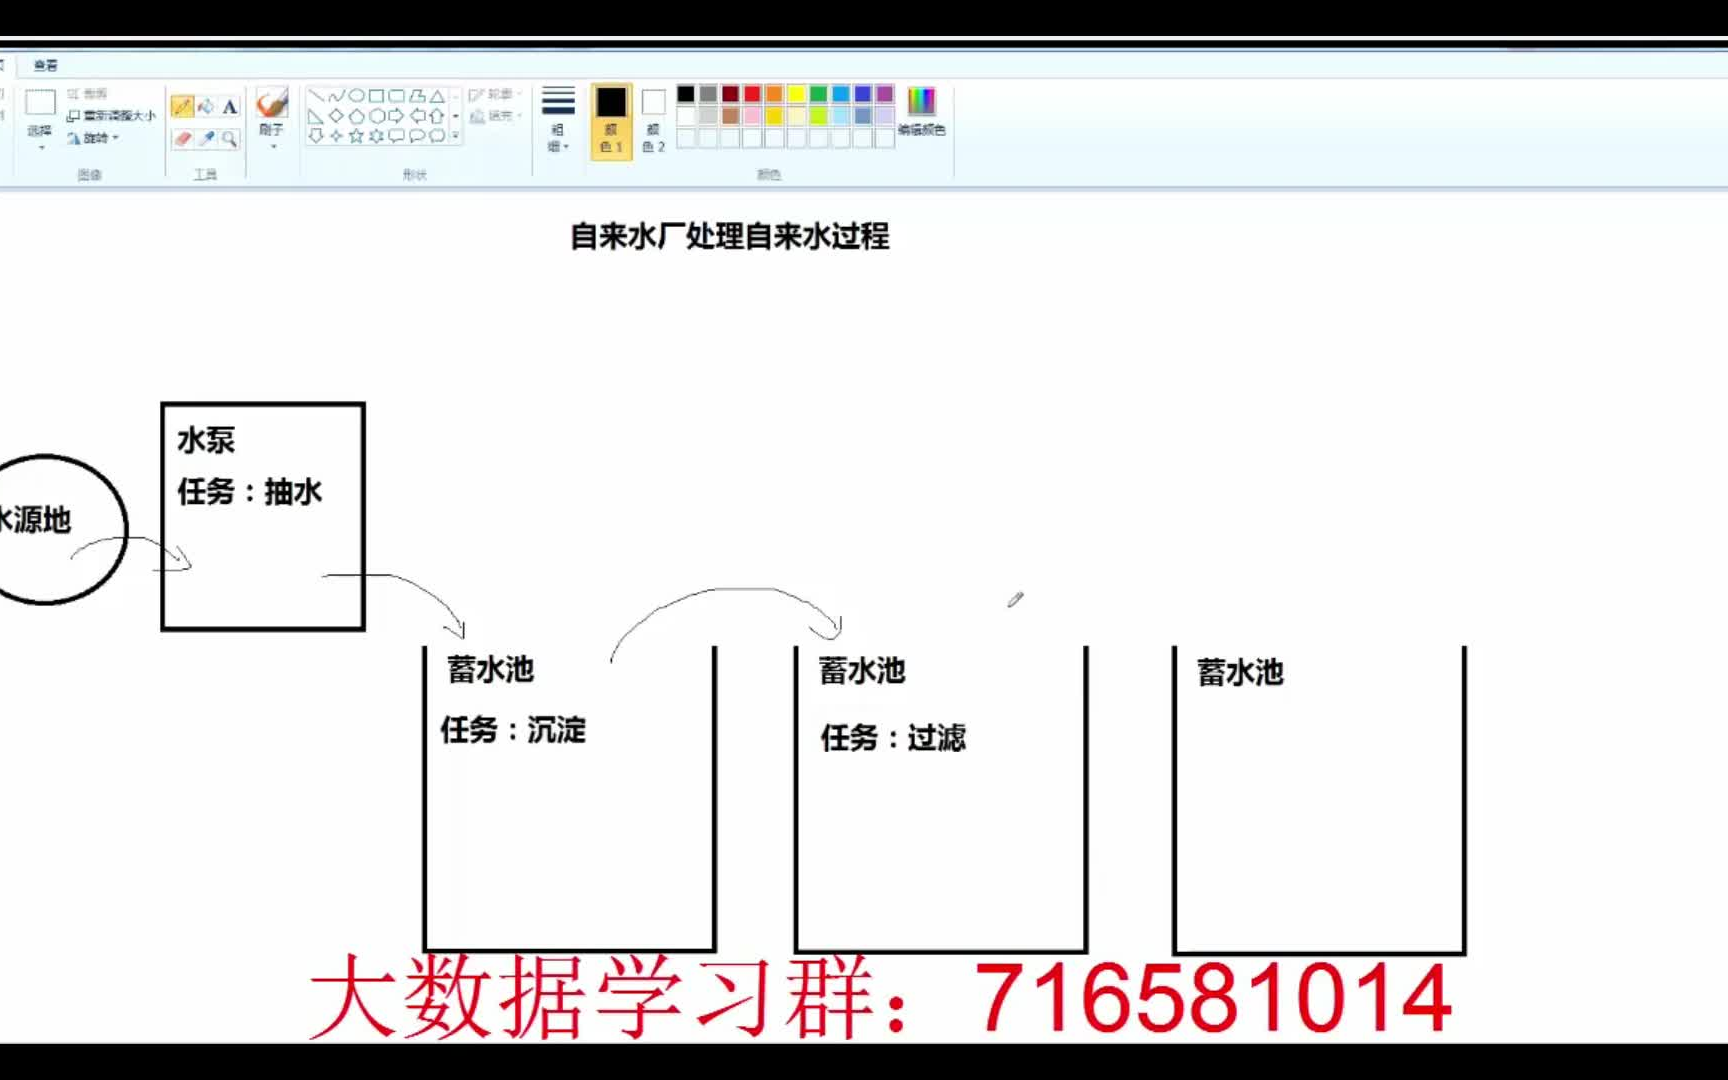The width and height of the screenshot is (1728, 1080).
Task: Choose the Right triangle shape
Action: [316, 116]
